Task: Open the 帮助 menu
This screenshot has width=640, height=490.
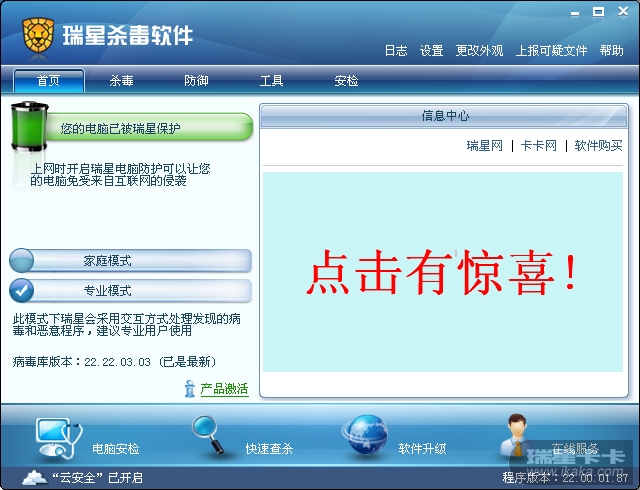Action: click(611, 51)
